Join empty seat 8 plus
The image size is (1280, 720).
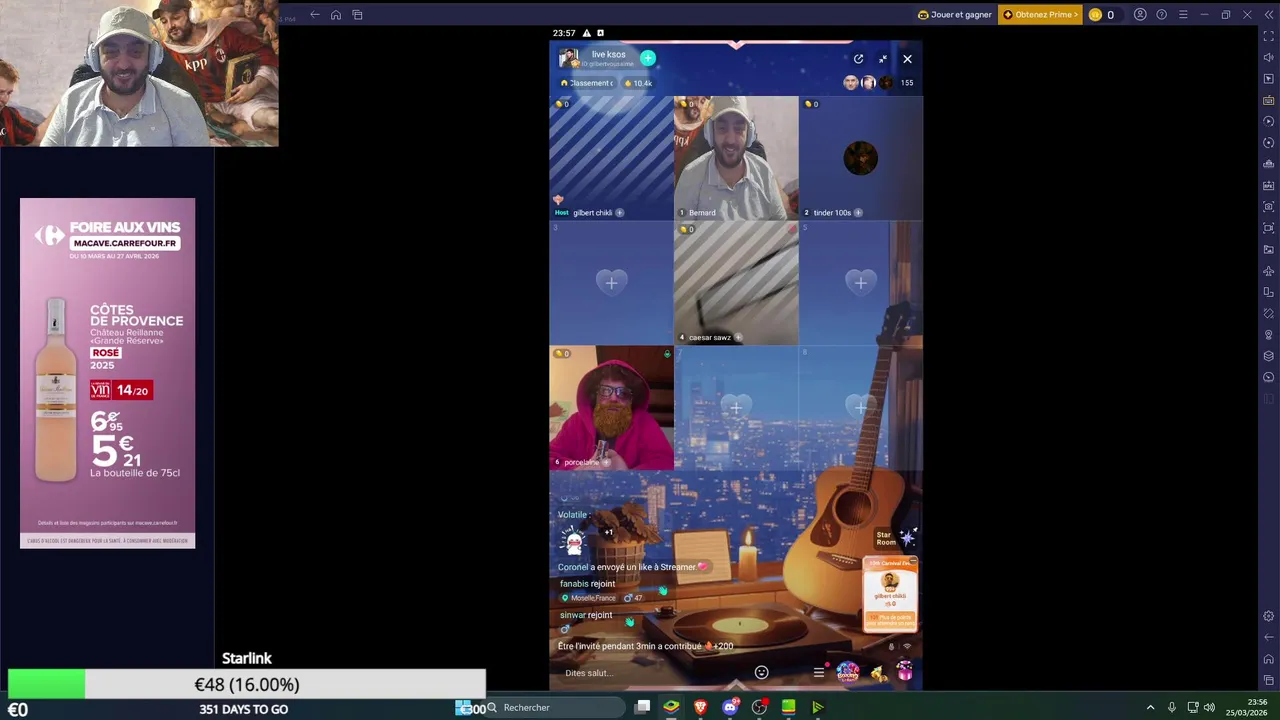[x=860, y=407]
